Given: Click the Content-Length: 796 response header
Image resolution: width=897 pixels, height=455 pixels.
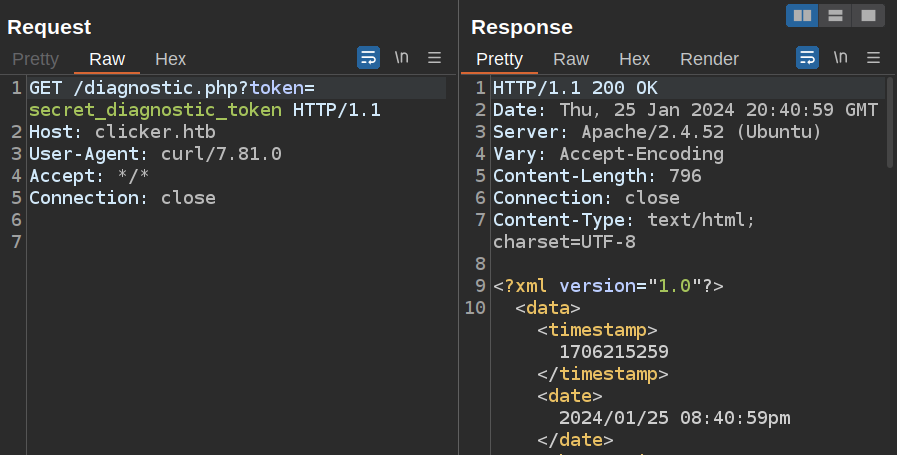Looking at the screenshot, I should pos(597,176).
